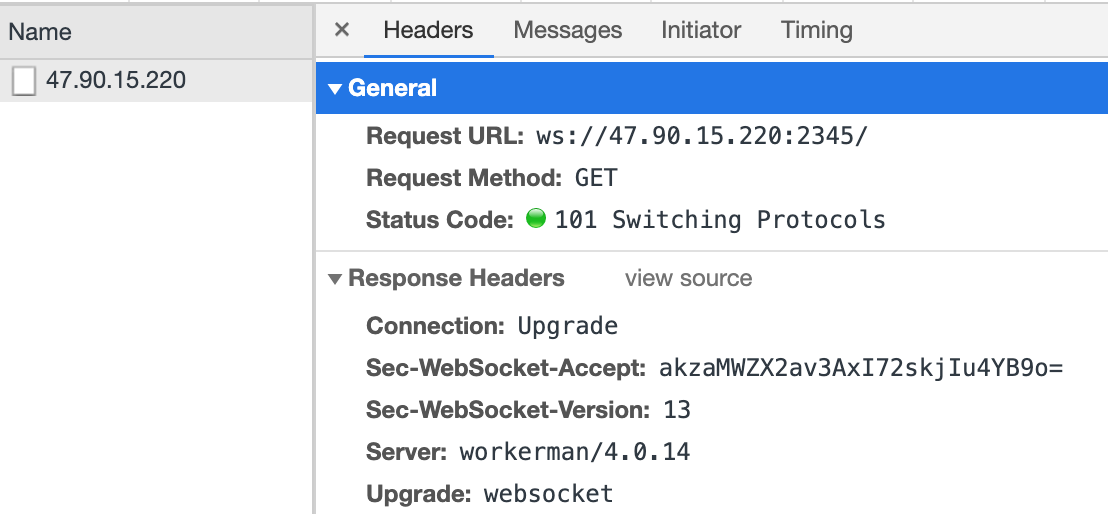
Task: Click the 101 Switching Protocols status text
Action: (x=720, y=220)
